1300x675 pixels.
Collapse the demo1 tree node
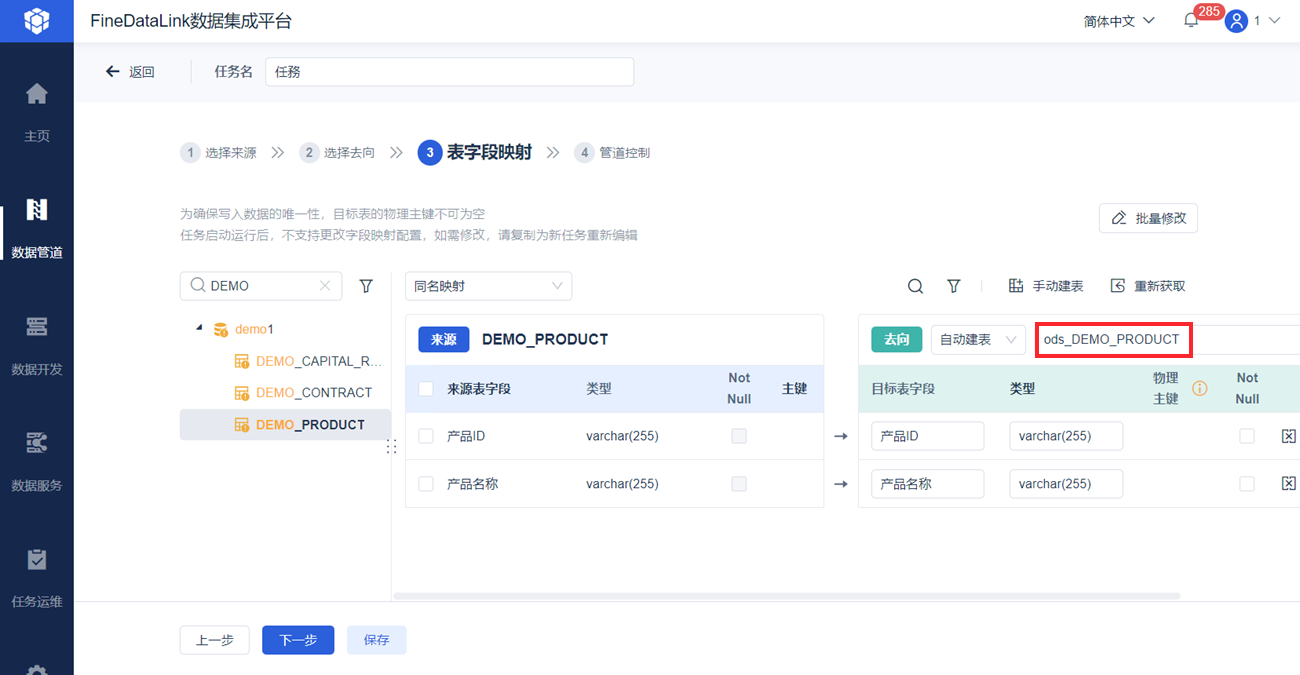point(199,328)
